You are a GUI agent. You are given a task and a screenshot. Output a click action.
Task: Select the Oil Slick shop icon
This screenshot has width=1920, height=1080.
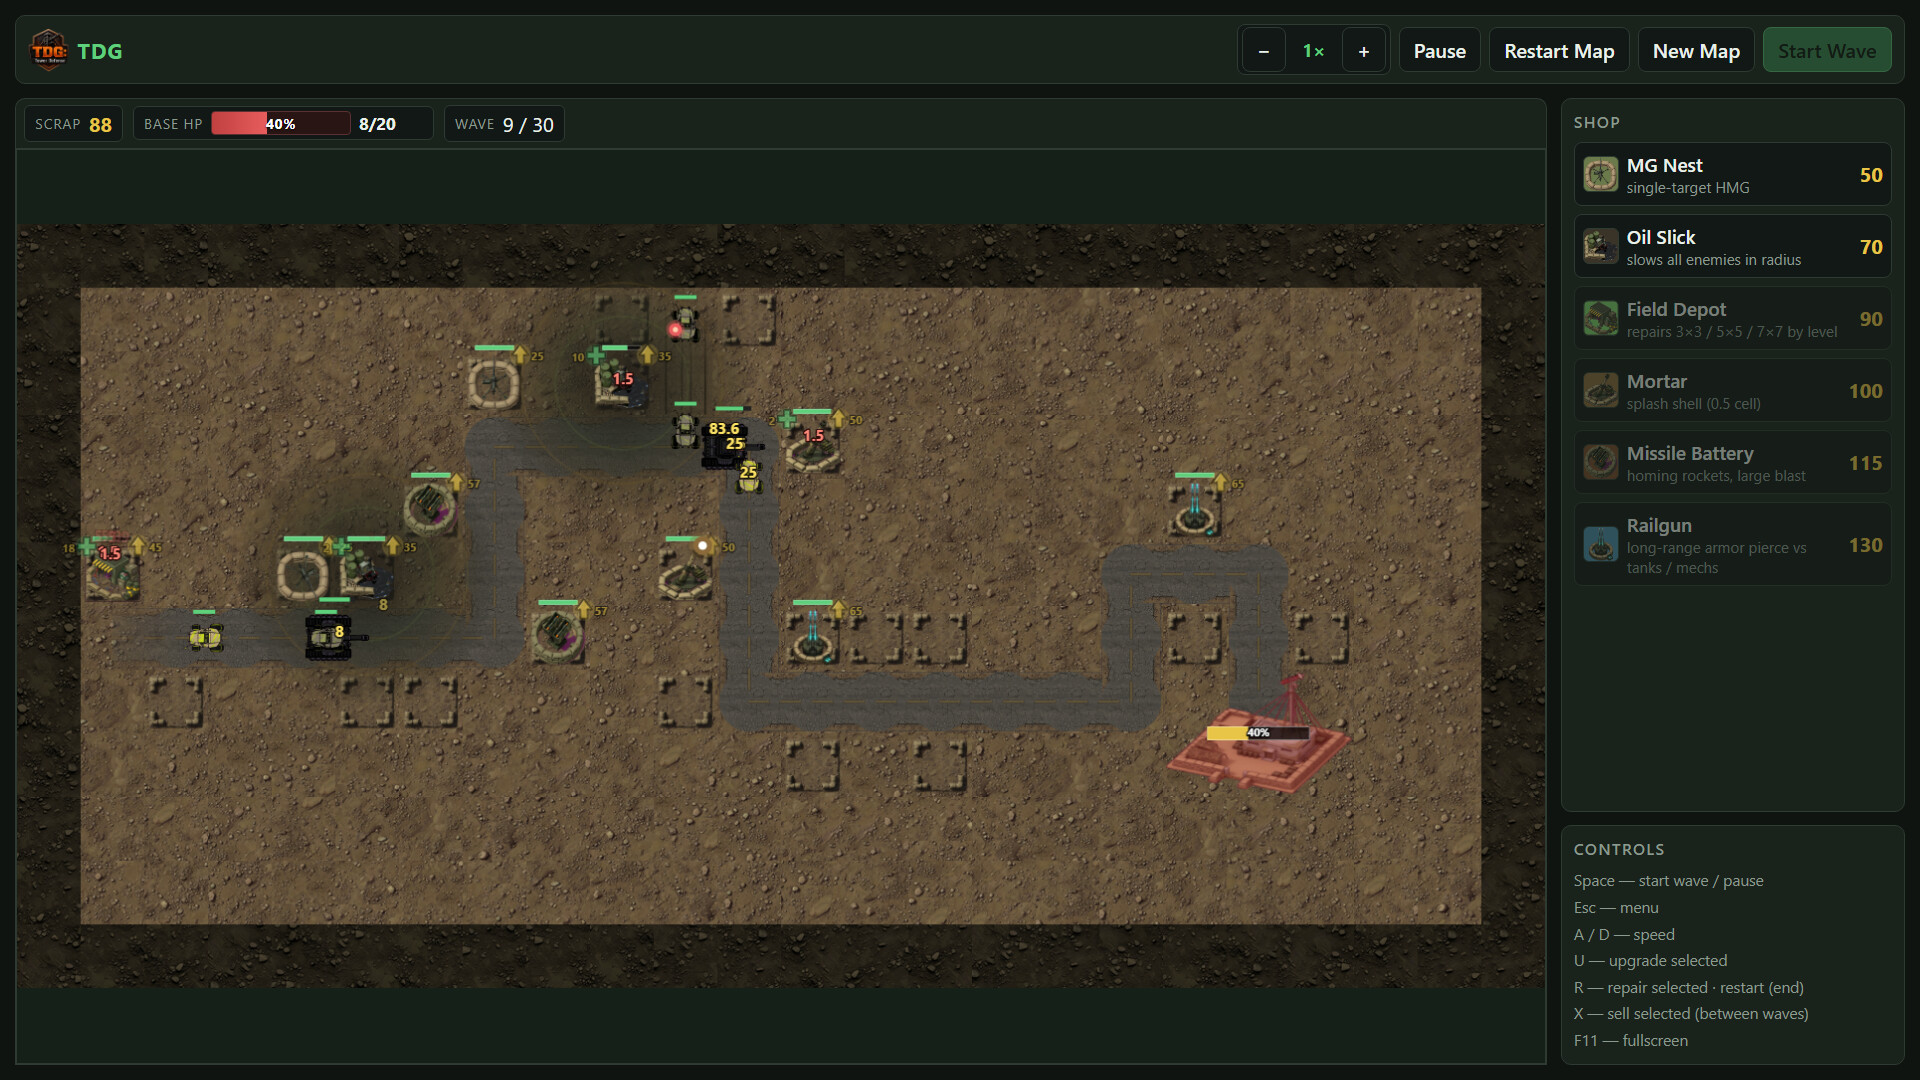[x=1600, y=247]
